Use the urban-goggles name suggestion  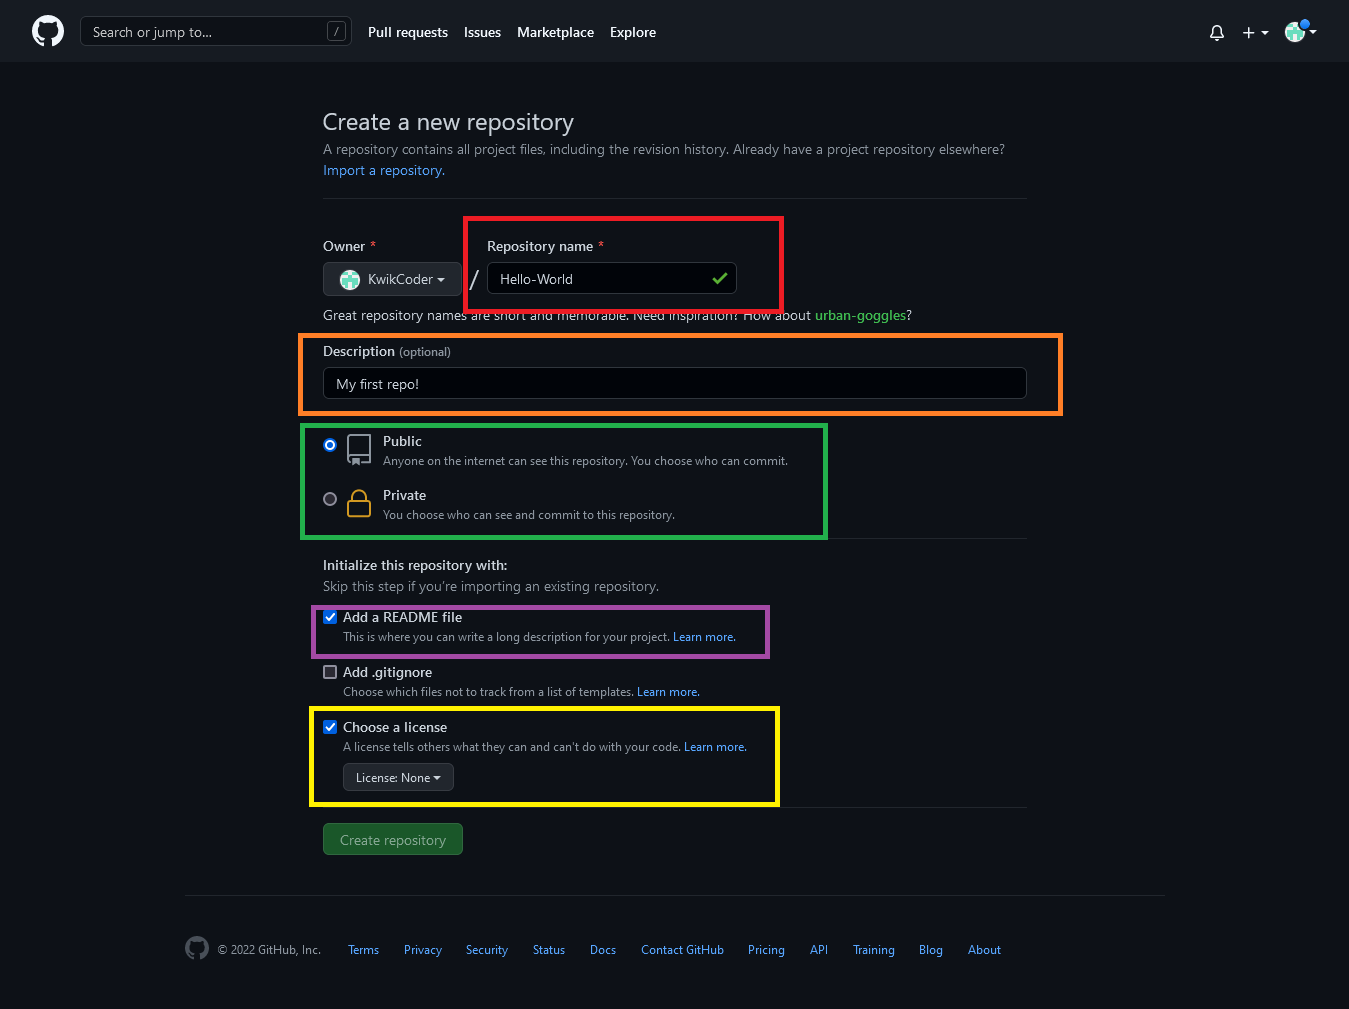point(860,315)
